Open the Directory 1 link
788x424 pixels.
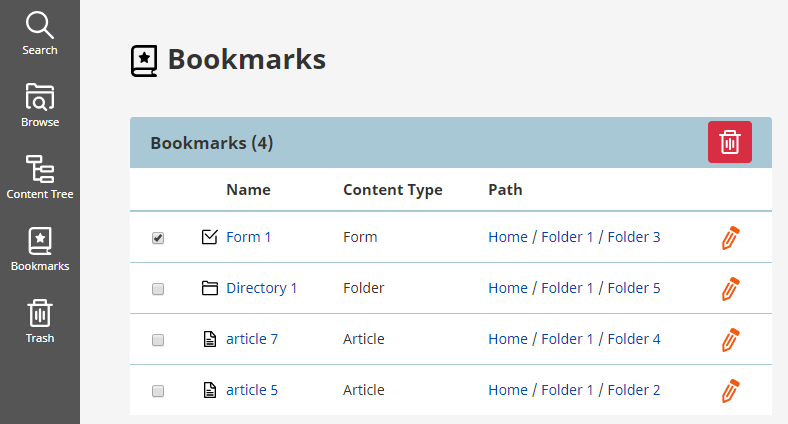coord(261,288)
